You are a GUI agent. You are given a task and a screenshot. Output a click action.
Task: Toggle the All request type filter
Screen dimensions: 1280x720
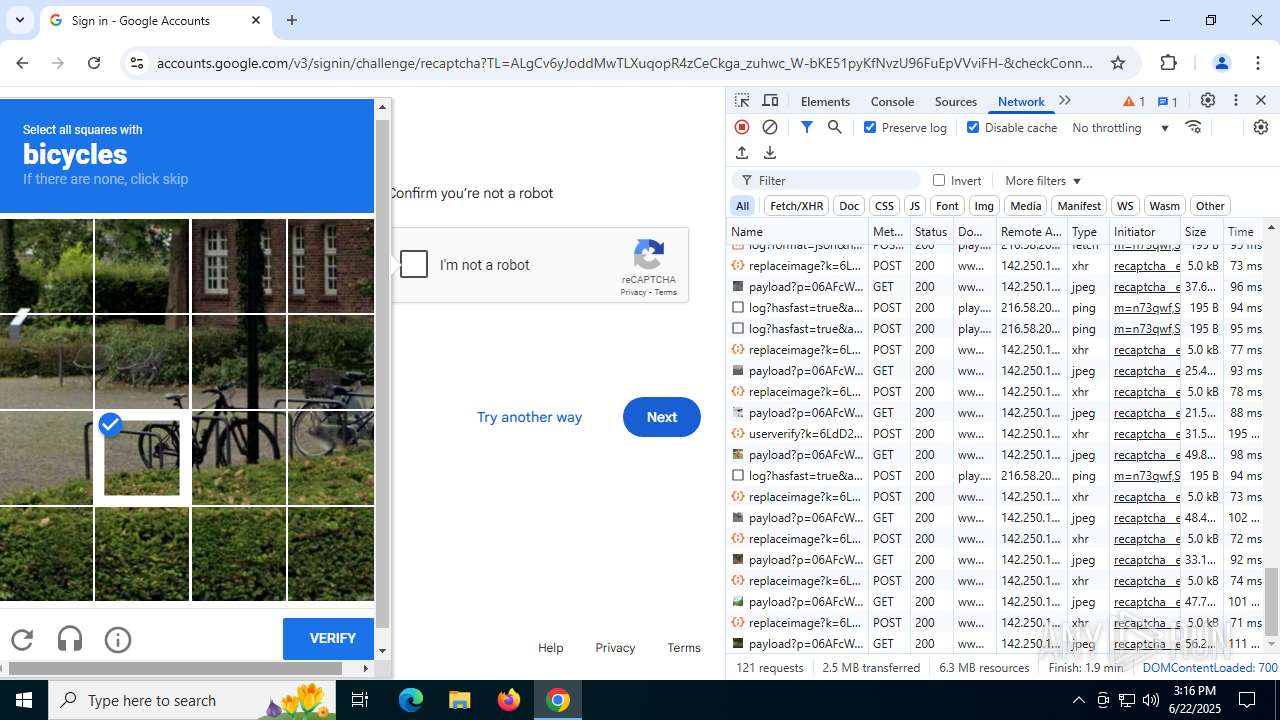pyautogui.click(x=742, y=206)
